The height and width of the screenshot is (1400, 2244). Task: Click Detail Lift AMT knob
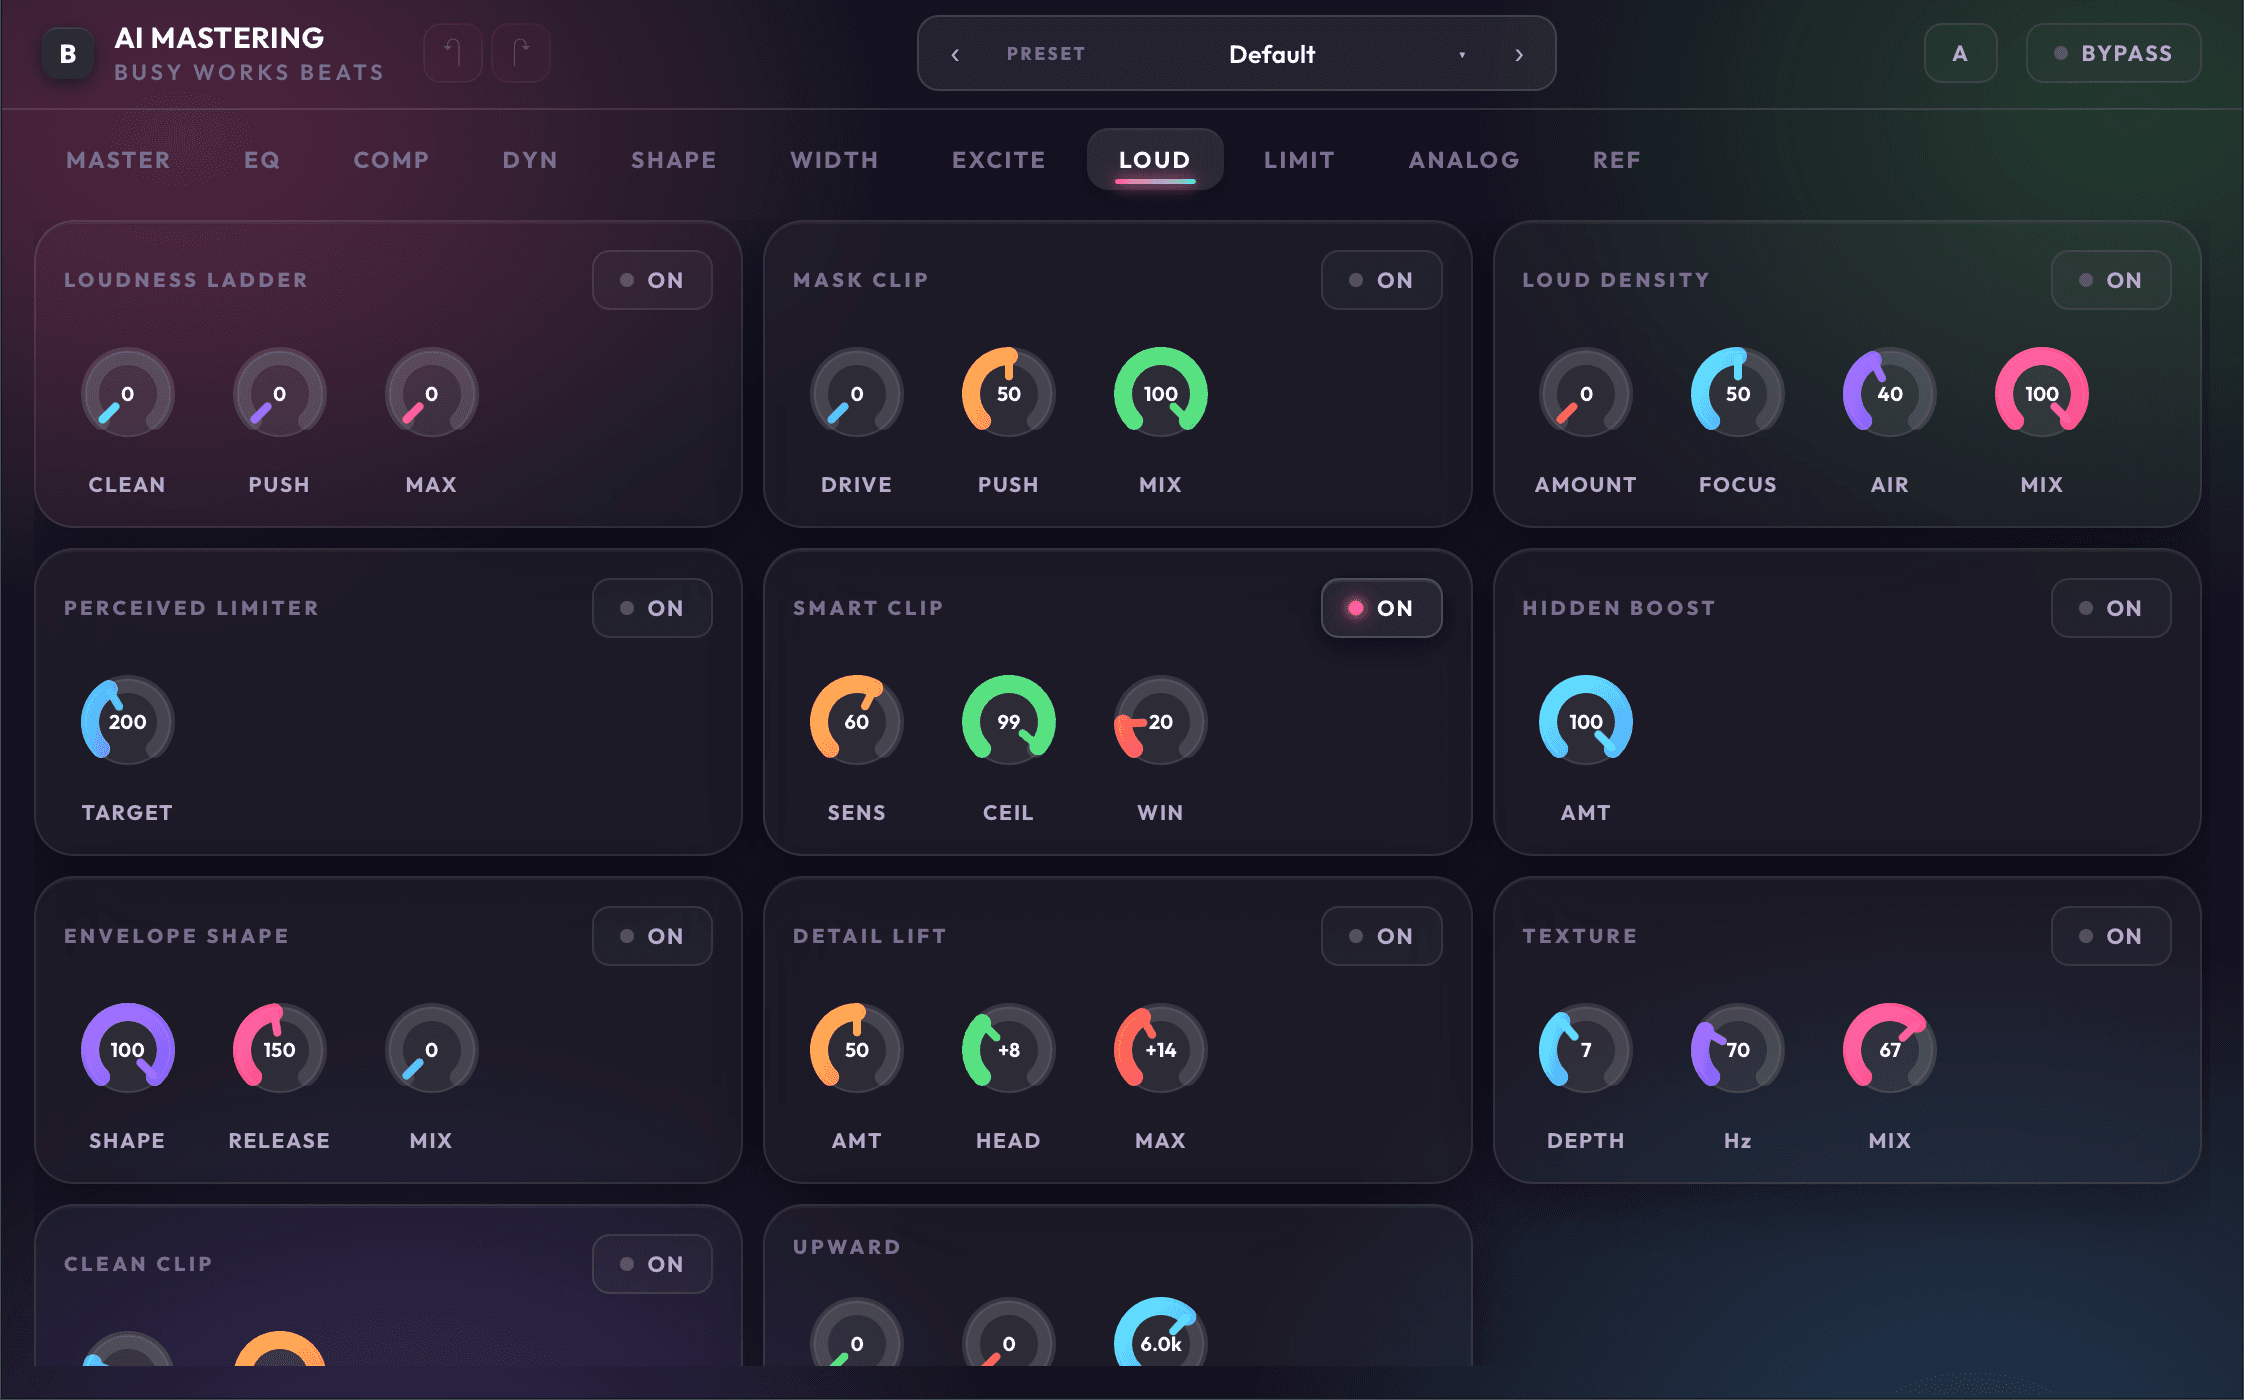(857, 1049)
